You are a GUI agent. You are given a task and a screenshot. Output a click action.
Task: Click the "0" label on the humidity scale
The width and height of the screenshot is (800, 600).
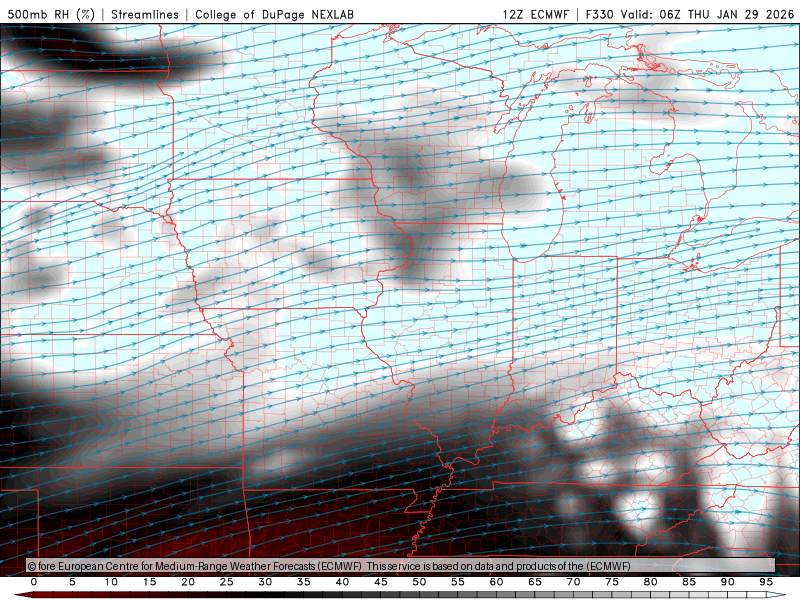(34, 582)
